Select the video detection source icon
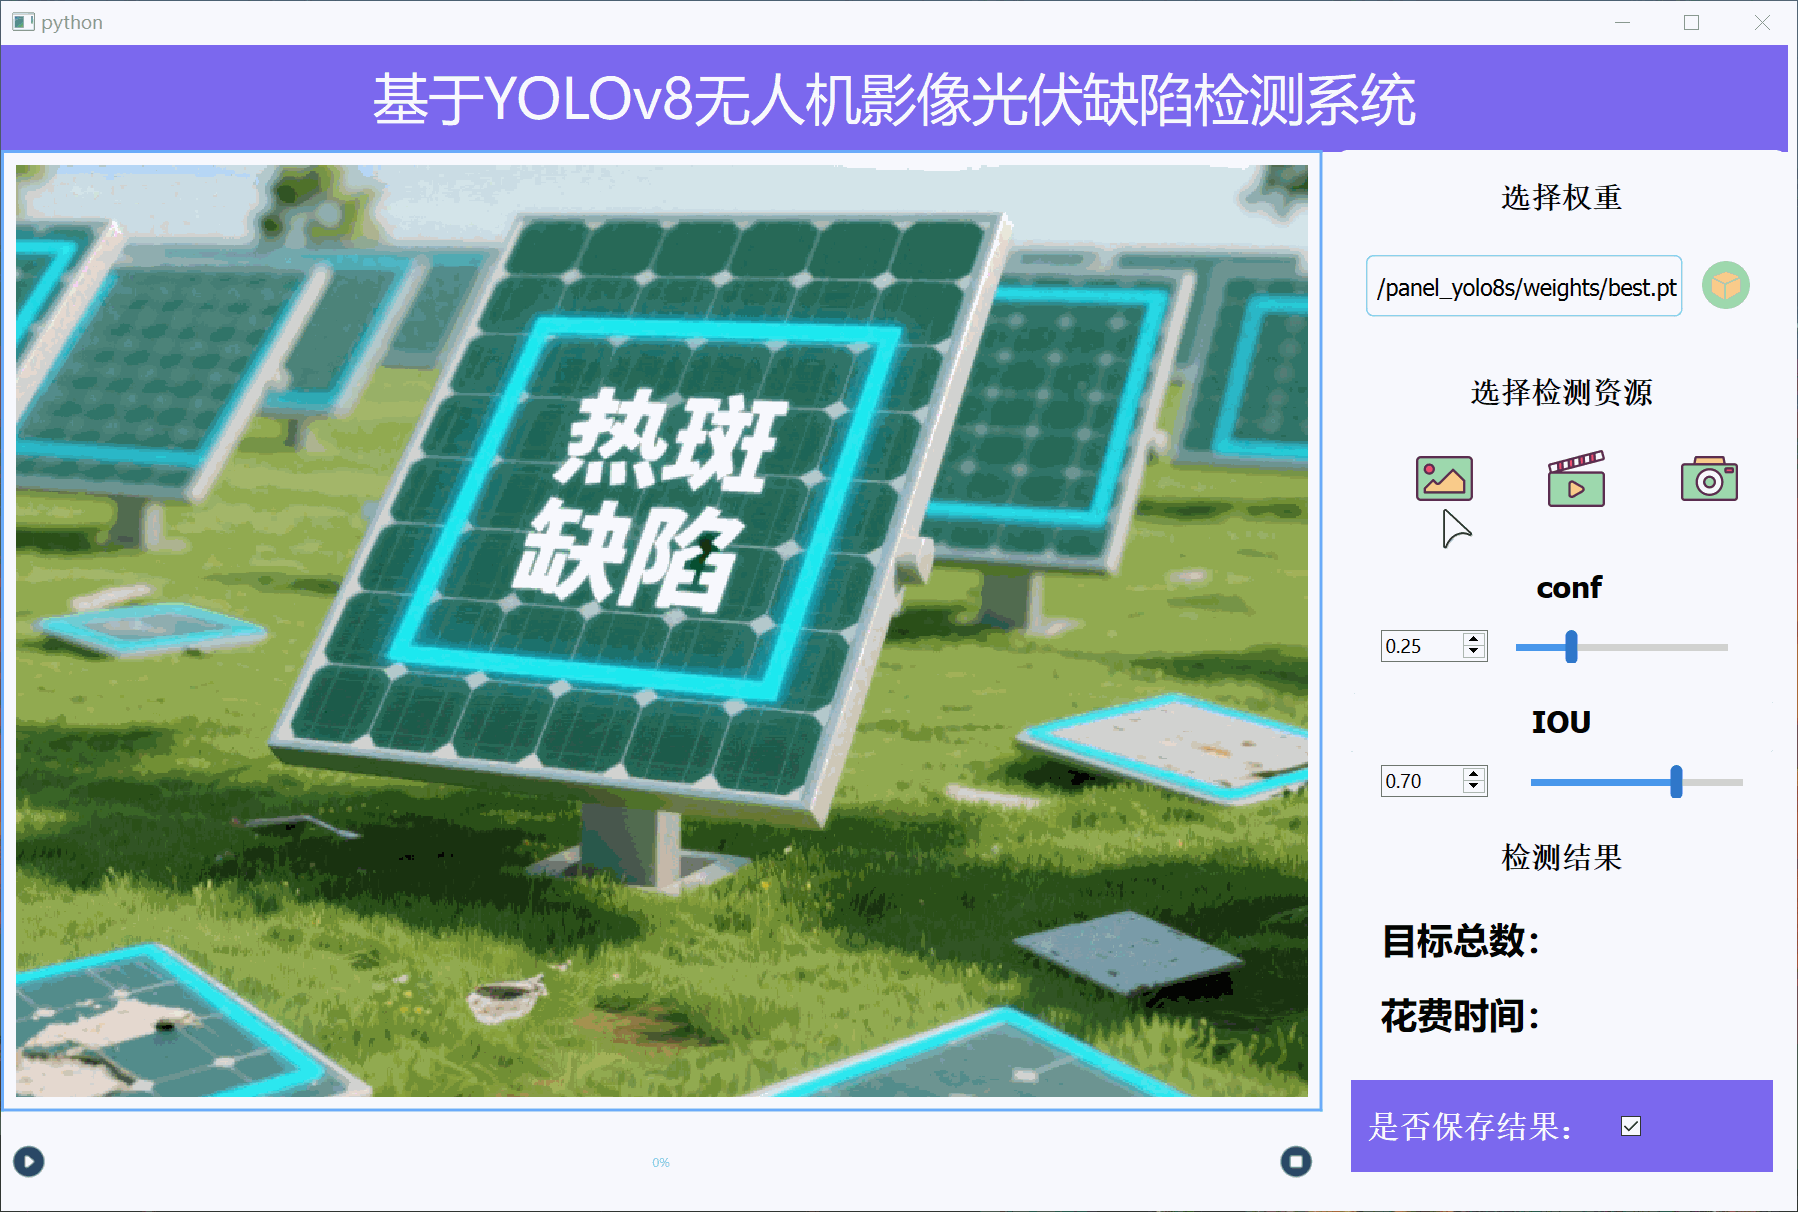The image size is (1798, 1212). coord(1573,479)
